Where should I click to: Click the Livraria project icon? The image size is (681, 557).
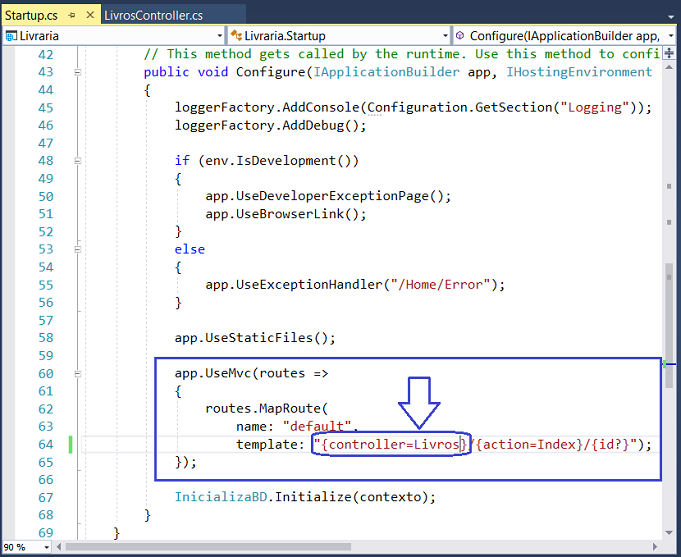(x=11, y=36)
